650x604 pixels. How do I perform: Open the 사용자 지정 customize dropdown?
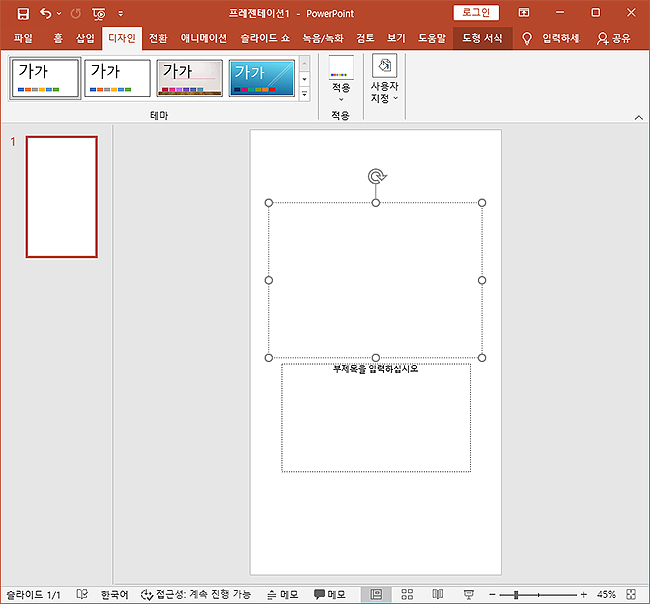pyautogui.click(x=385, y=79)
